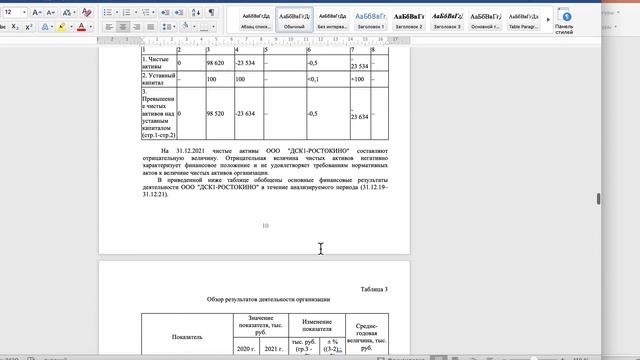This screenshot has height=360, width=640.
Task: Insert multilevel list
Action: click(x=145, y=13)
